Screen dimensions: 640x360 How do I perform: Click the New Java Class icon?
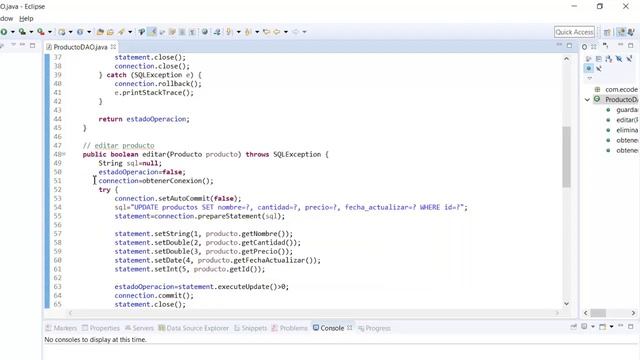click(x=80, y=32)
